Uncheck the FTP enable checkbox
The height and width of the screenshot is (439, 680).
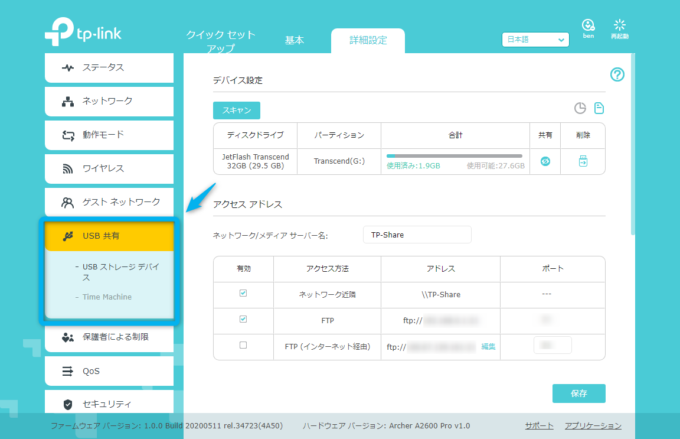243,319
